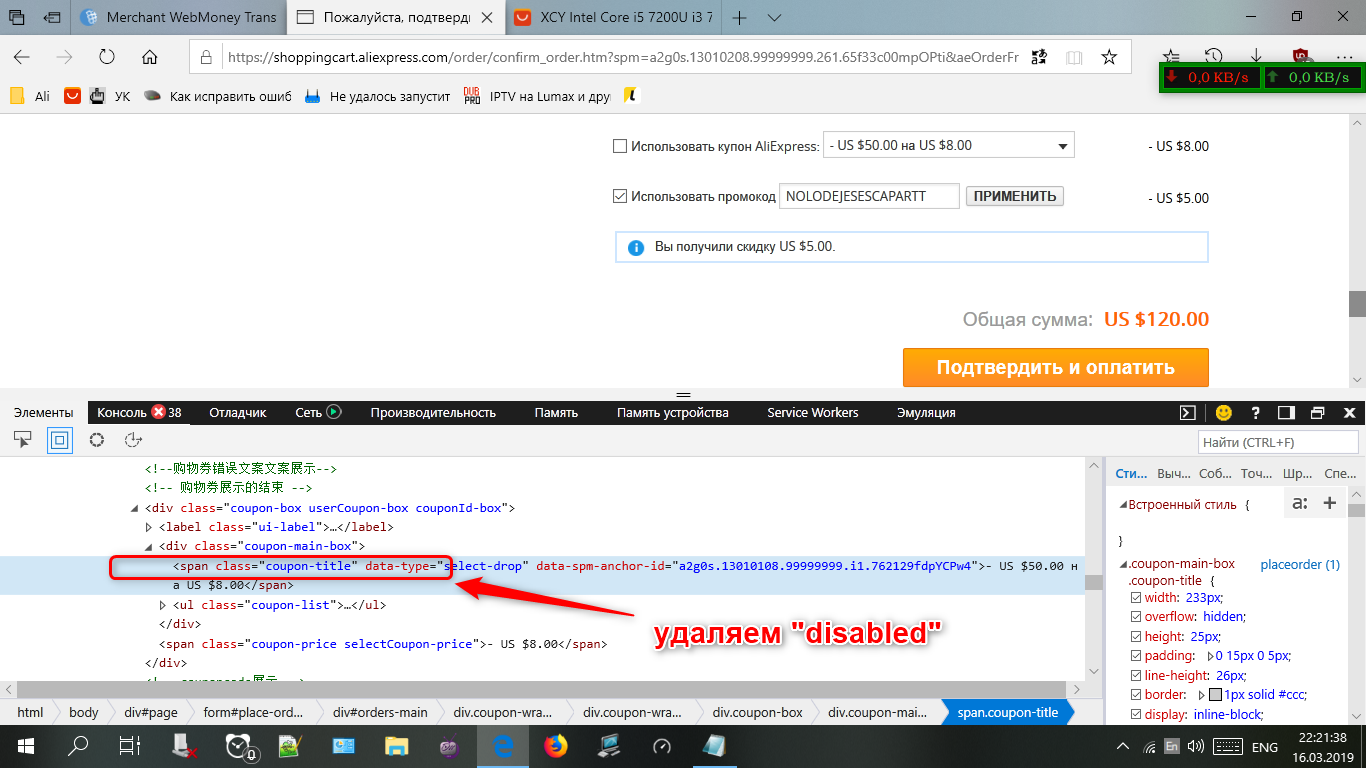1366x768 pixels.
Task: Open the Элементы devtools tab
Action: tap(43, 412)
